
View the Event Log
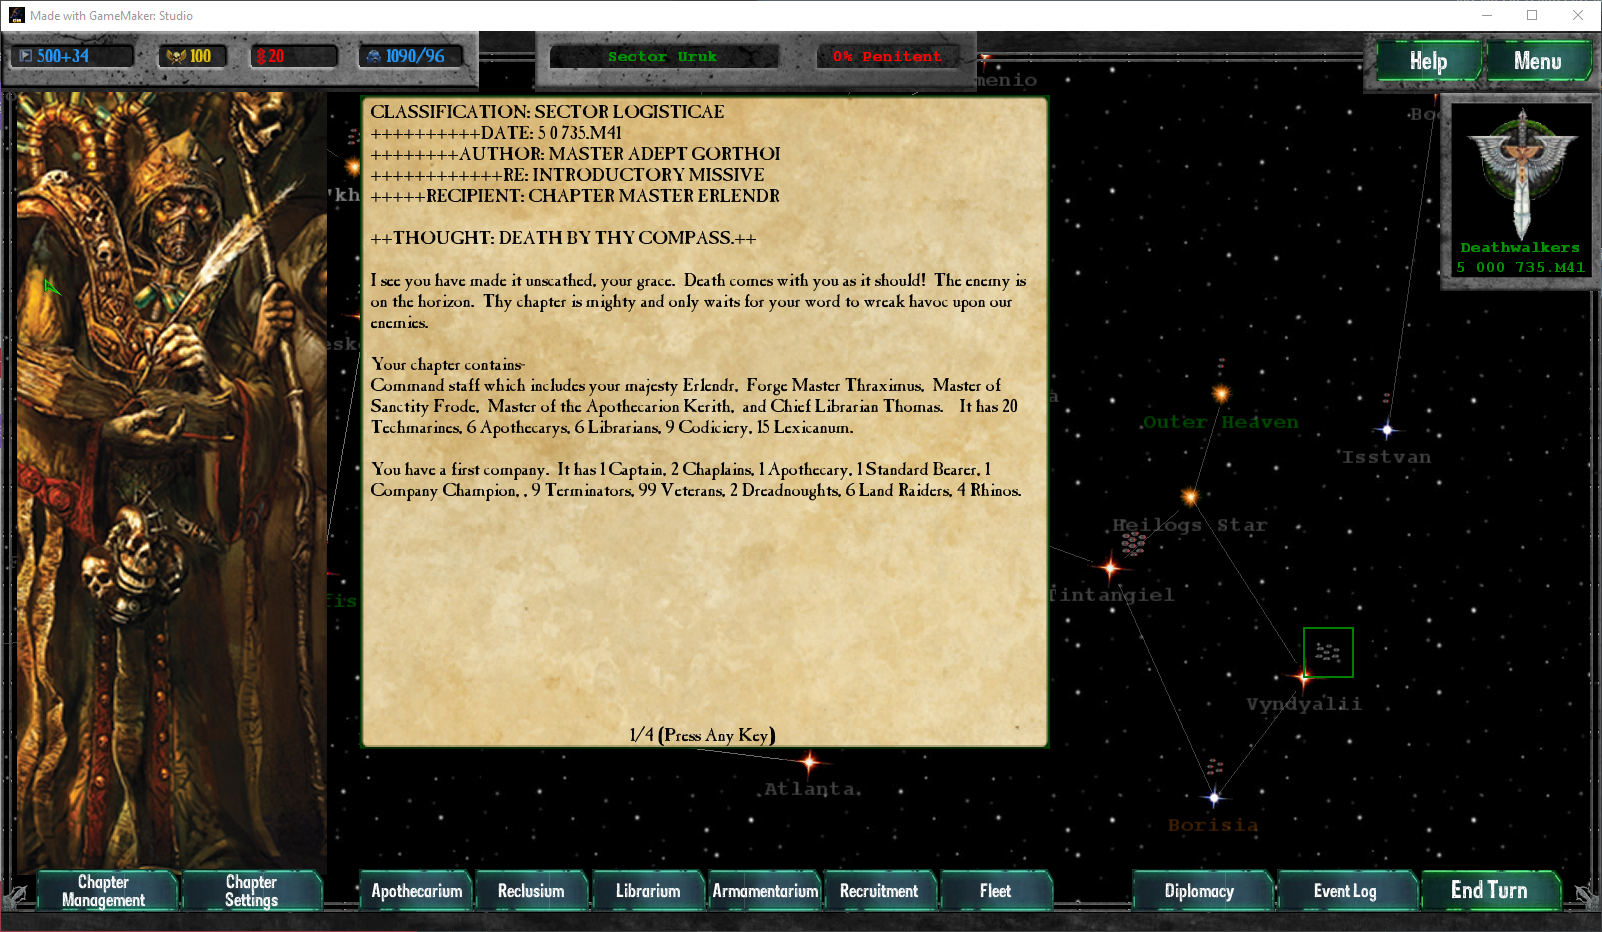coord(1345,890)
